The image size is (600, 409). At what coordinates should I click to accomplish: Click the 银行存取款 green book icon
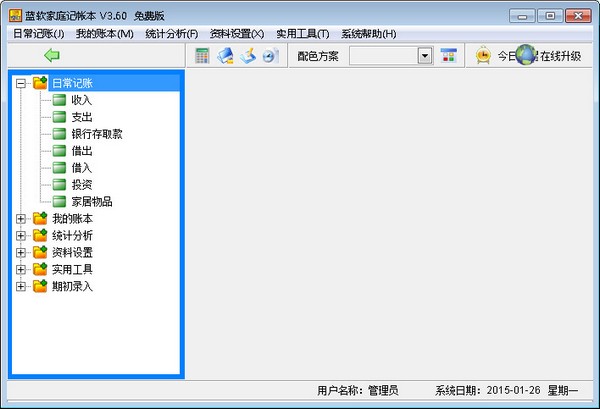[59, 134]
